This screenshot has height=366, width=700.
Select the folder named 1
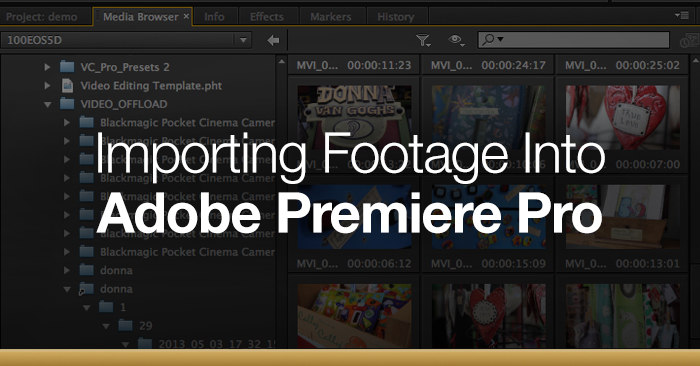pos(123,307)
